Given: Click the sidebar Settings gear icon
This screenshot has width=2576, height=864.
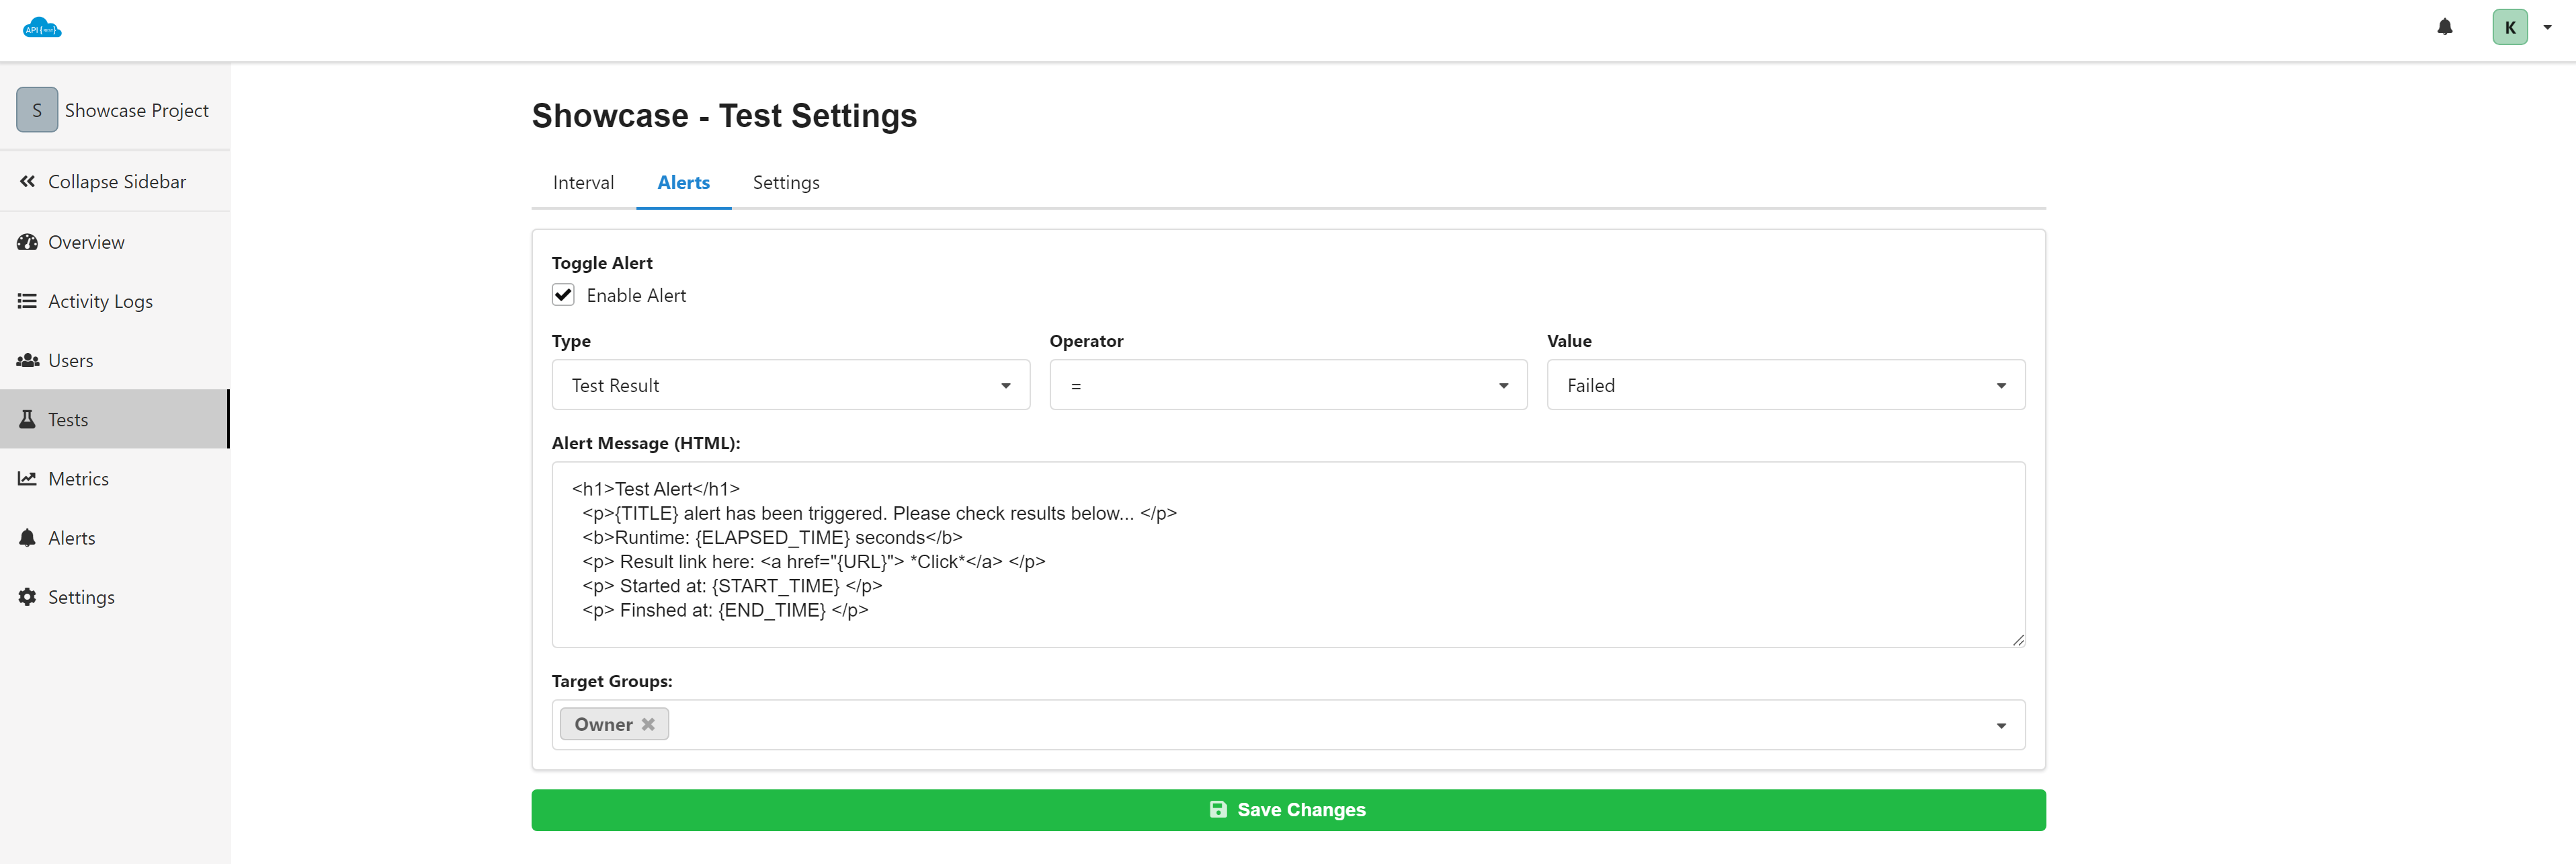Looking at the screenshot, I should pos(27,596).
